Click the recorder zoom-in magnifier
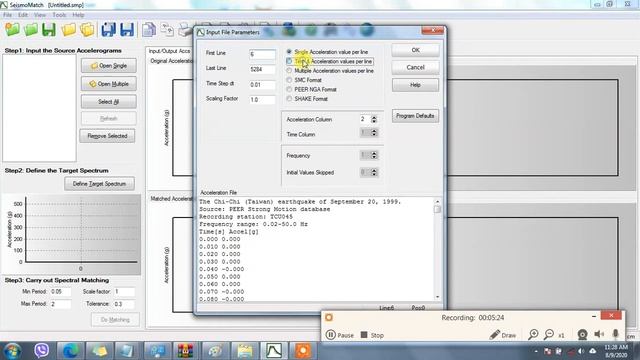 [x=533, y=335]
